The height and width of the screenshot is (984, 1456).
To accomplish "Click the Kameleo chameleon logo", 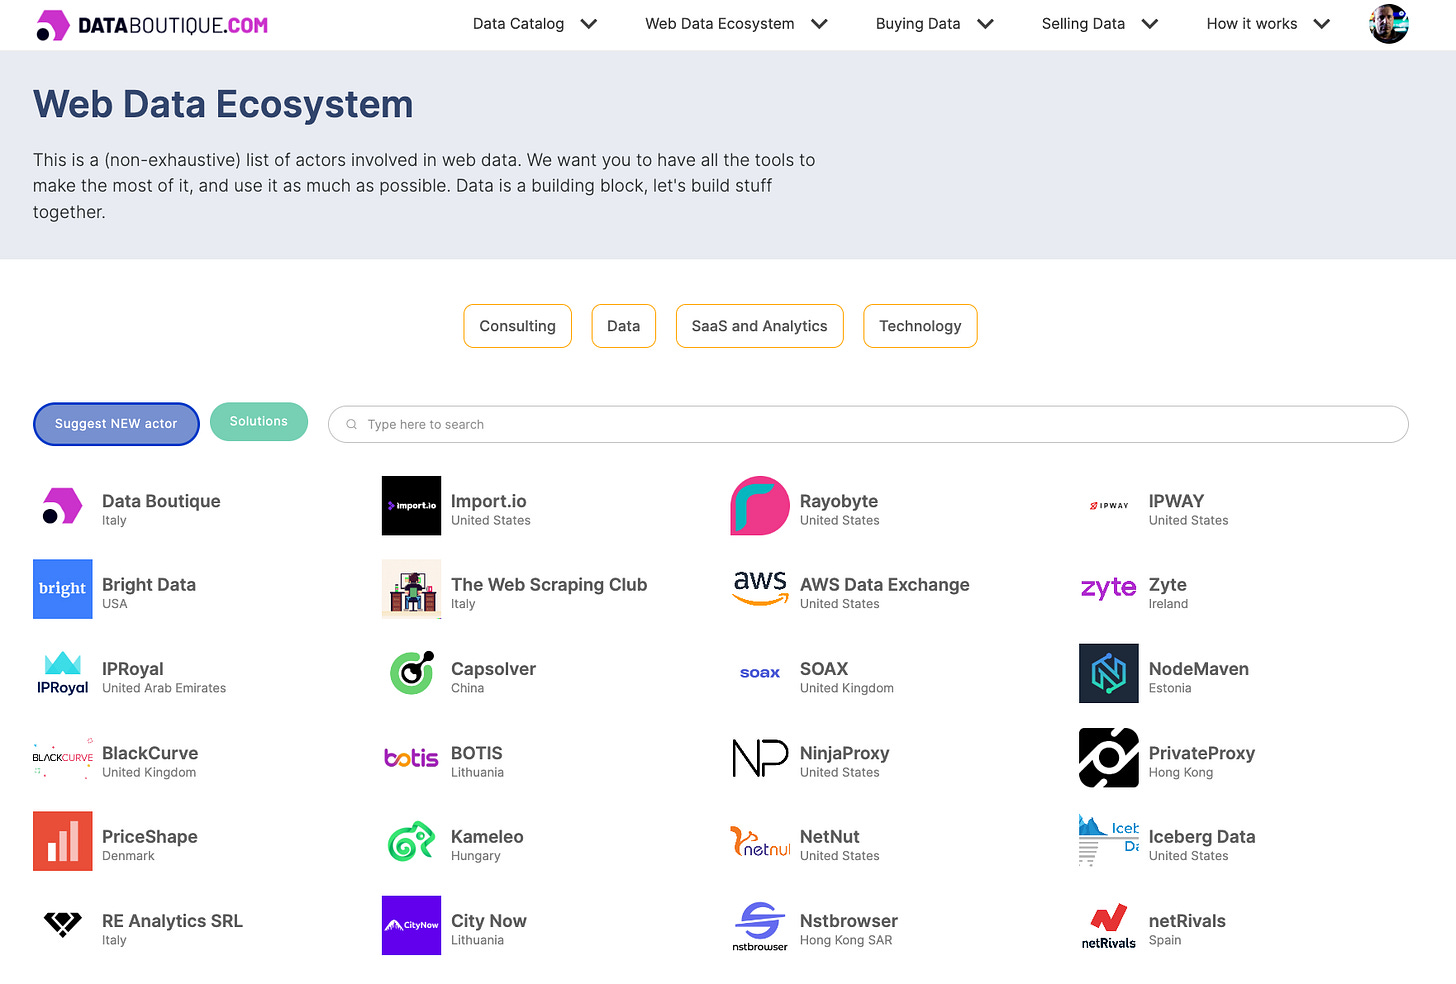I will pos(411,841).
